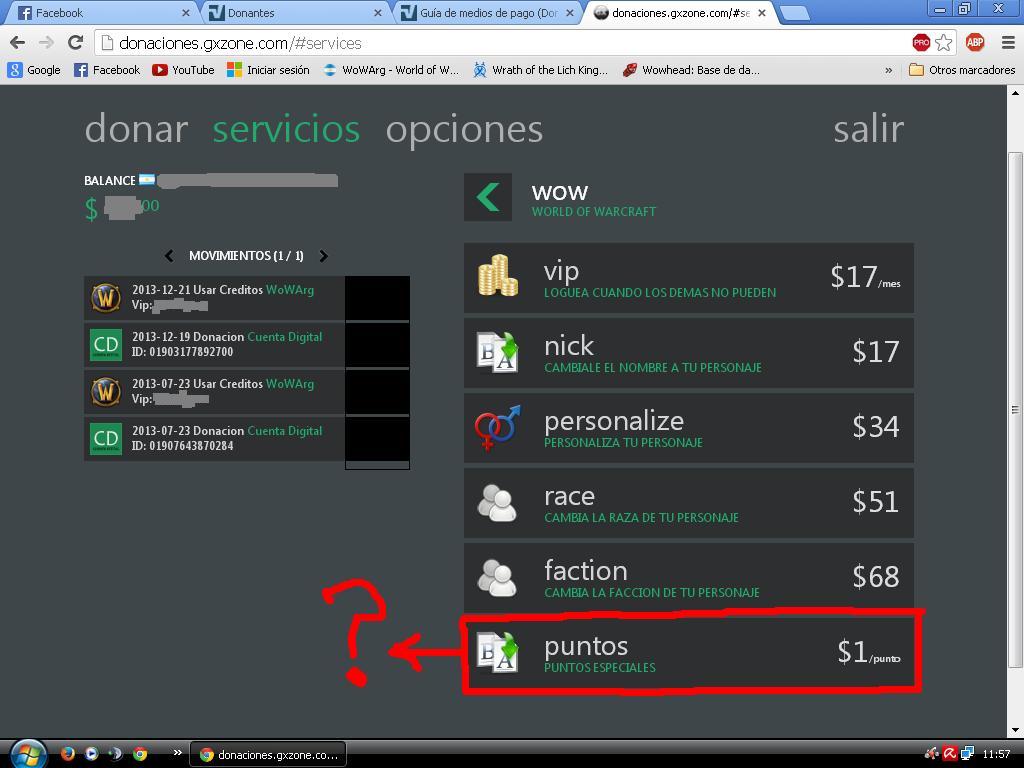
Task: Open the AdBlock Plus extension icon
Action: 975,42
